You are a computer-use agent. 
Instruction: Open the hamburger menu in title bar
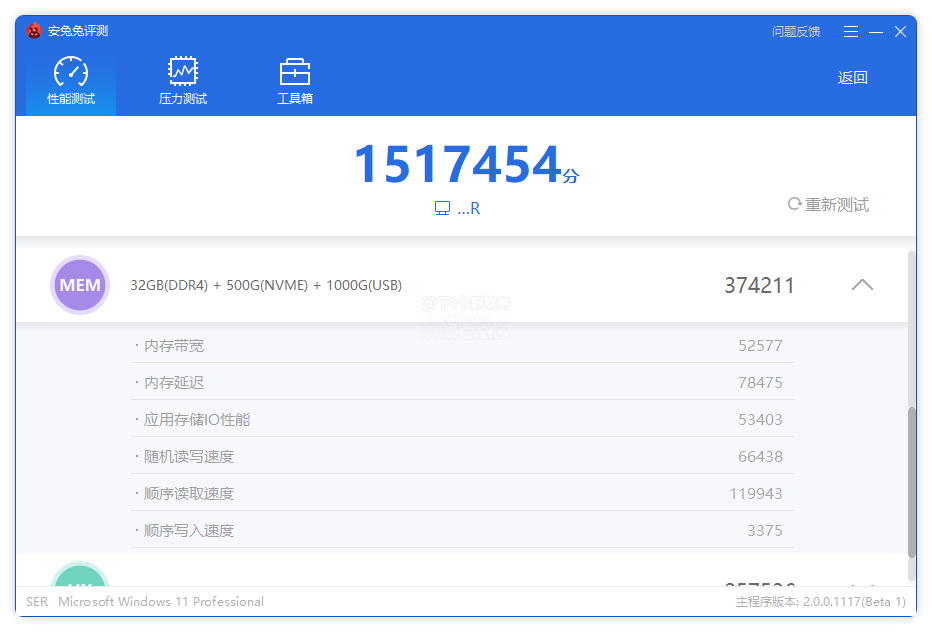851,32
